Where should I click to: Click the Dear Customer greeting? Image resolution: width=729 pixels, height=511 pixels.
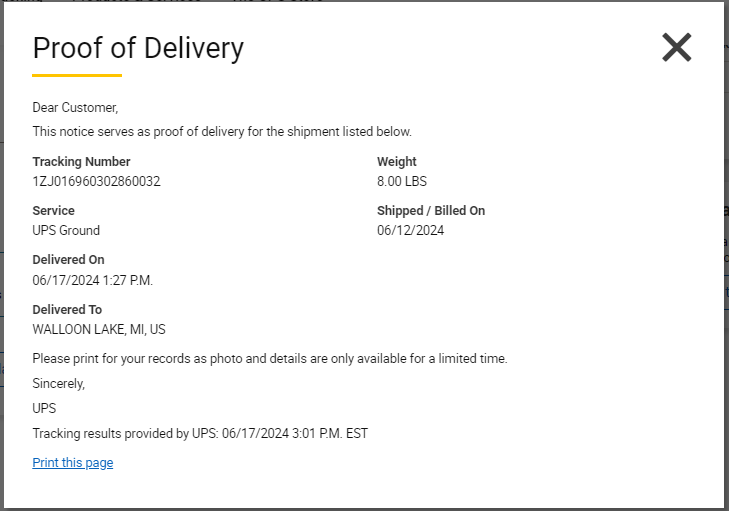75,107
